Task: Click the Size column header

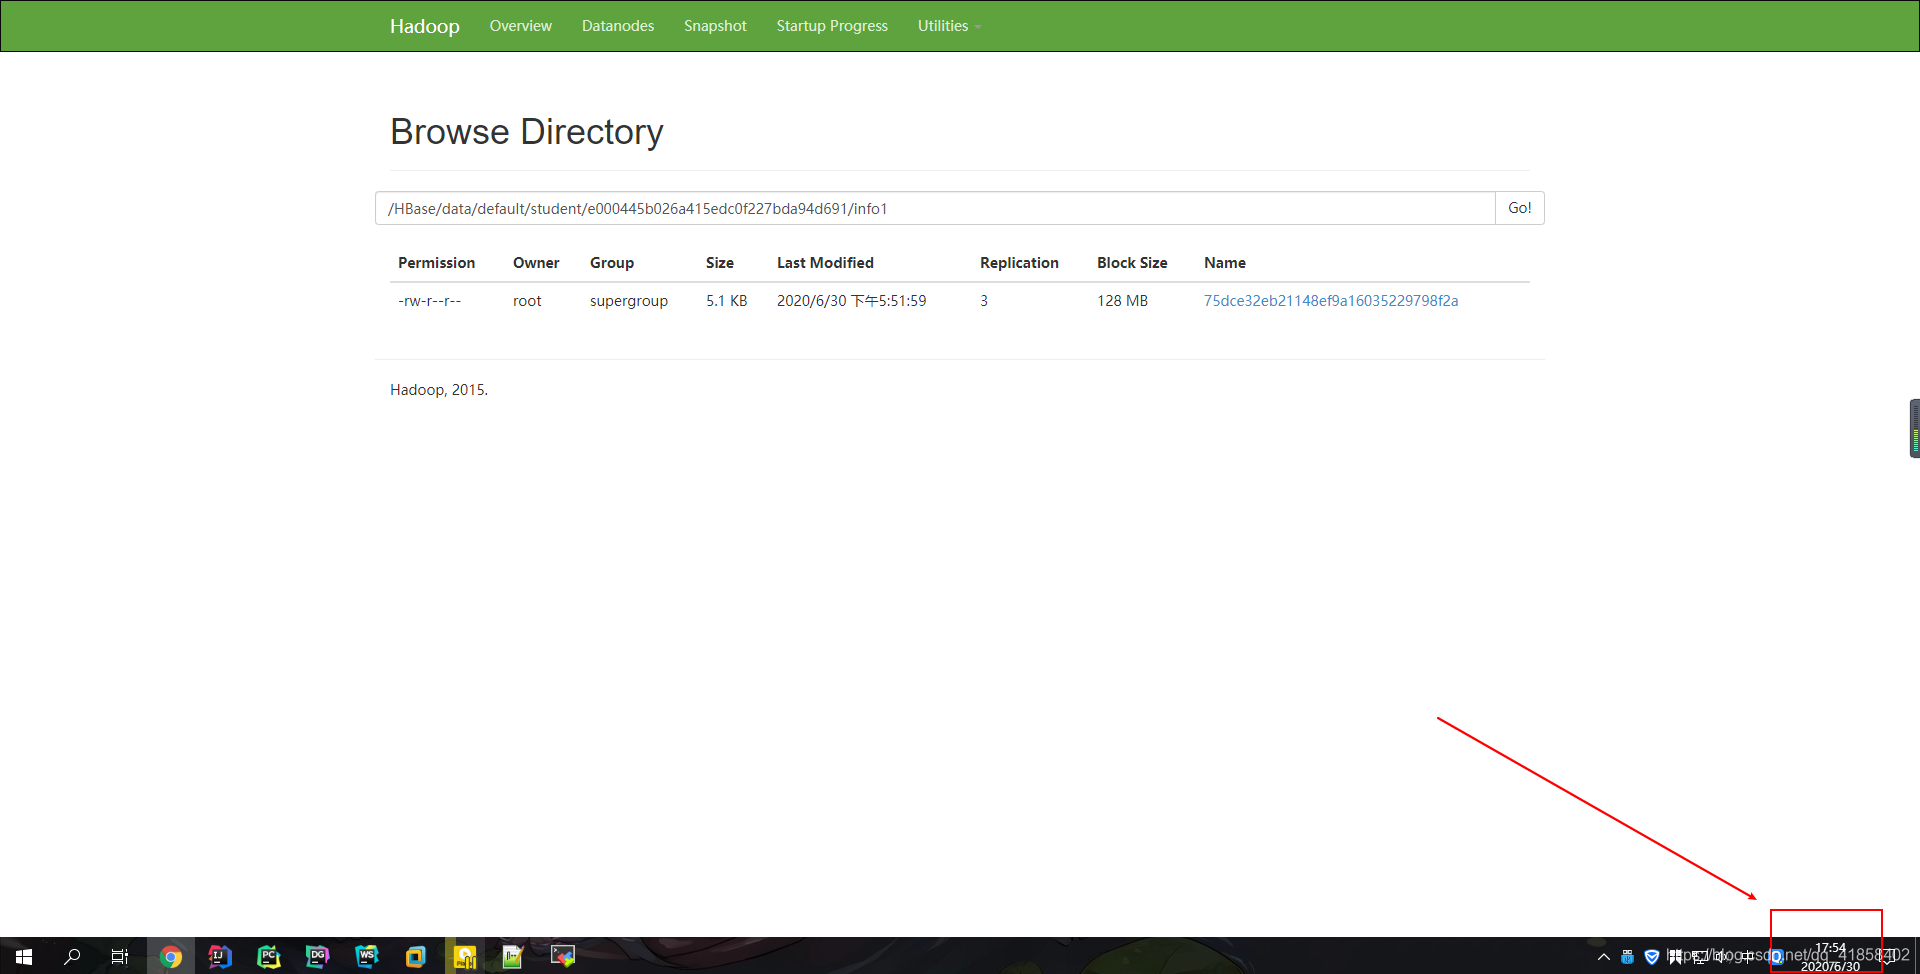Action: (x=720, y=263)
